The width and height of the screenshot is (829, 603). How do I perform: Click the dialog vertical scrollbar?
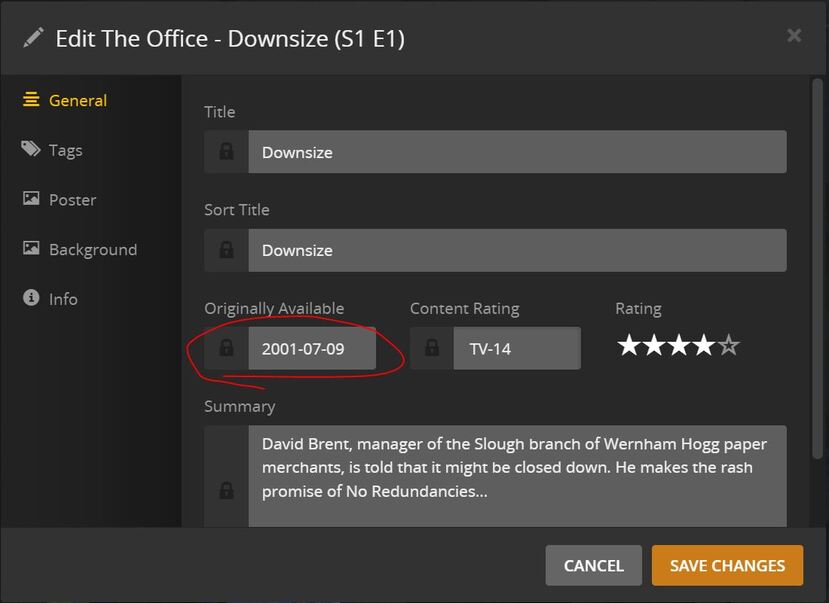817,268
